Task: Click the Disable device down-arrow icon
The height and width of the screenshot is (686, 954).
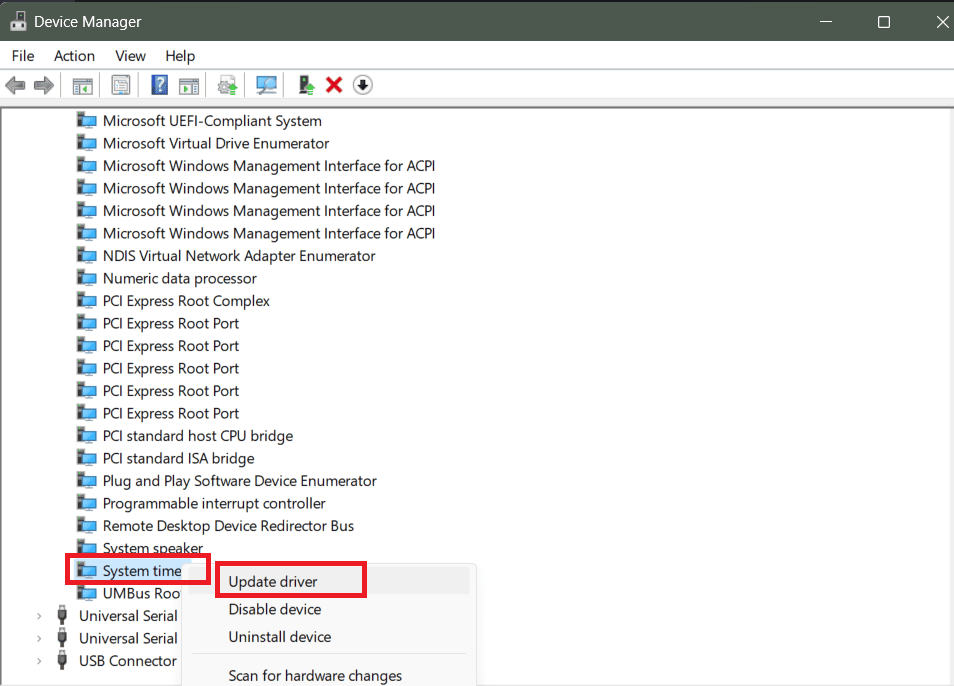Action: (362, 85)
